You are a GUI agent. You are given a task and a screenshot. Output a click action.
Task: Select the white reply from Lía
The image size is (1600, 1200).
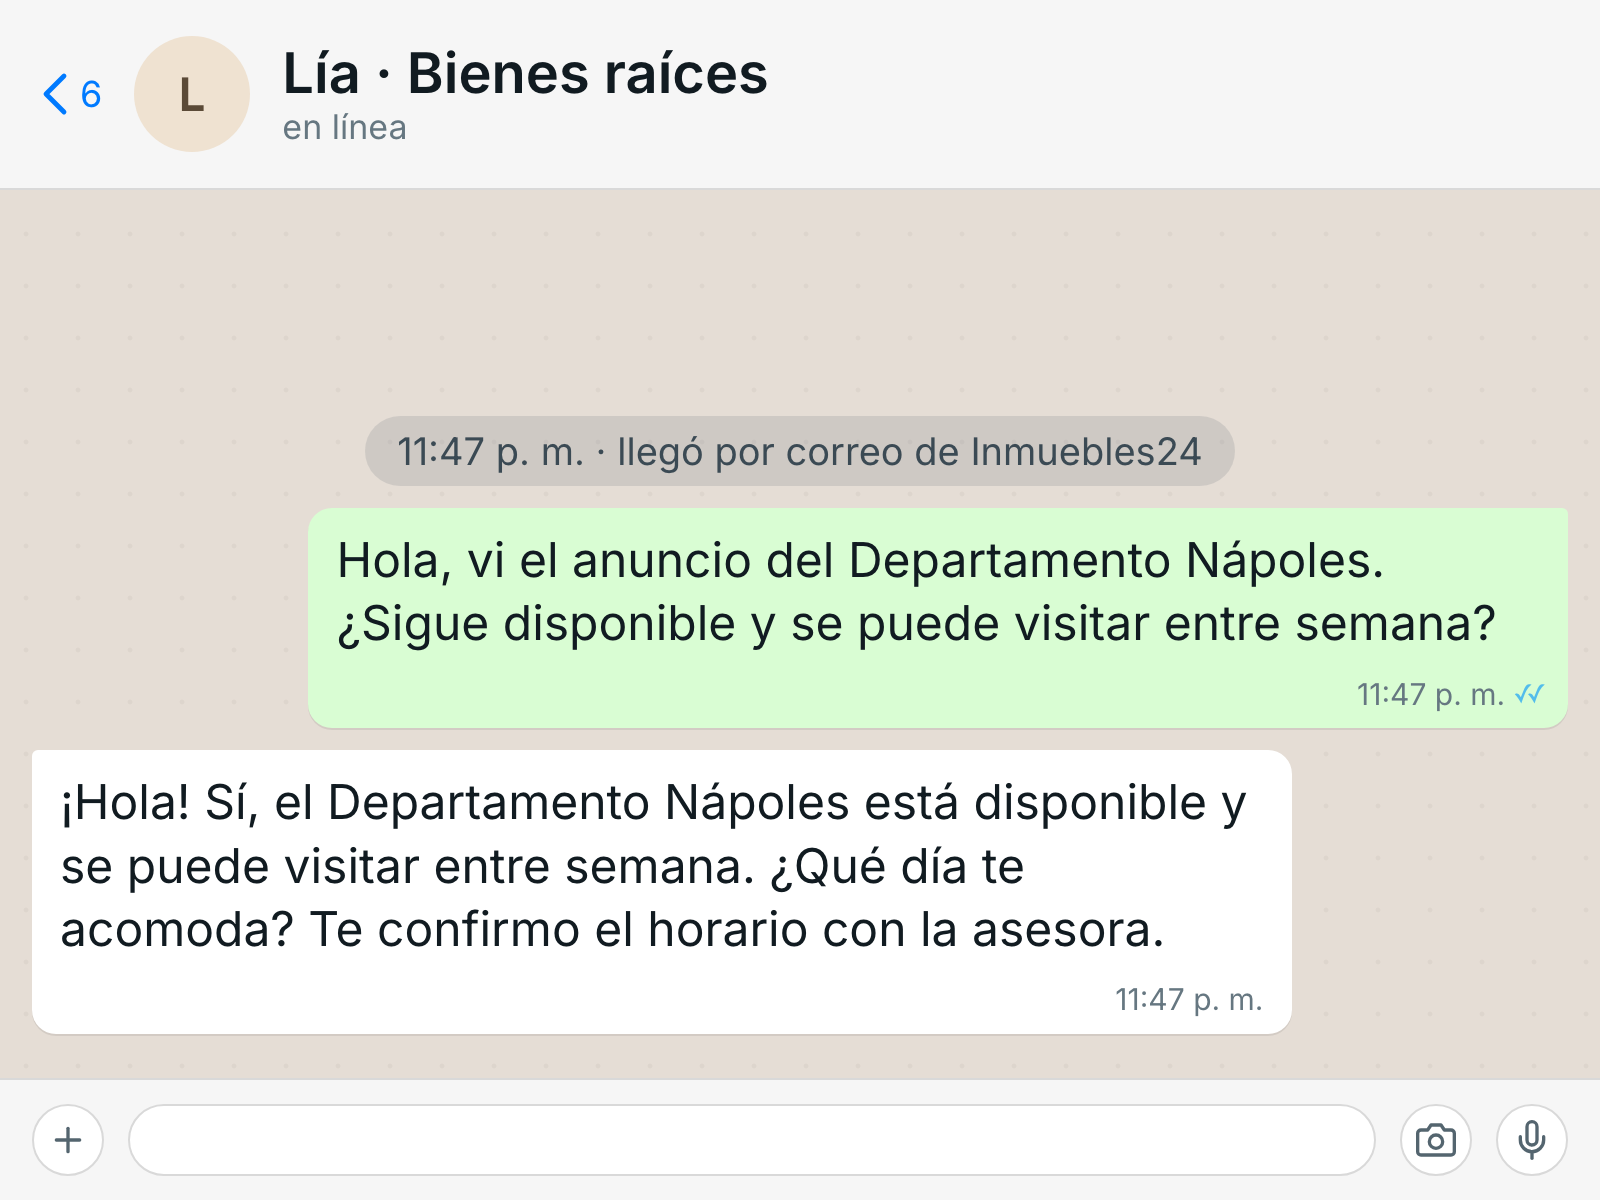click(x=662, y=892)
